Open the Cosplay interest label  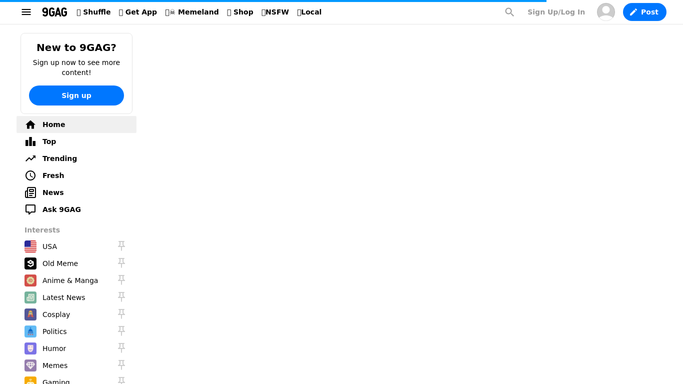click(56, 314)
